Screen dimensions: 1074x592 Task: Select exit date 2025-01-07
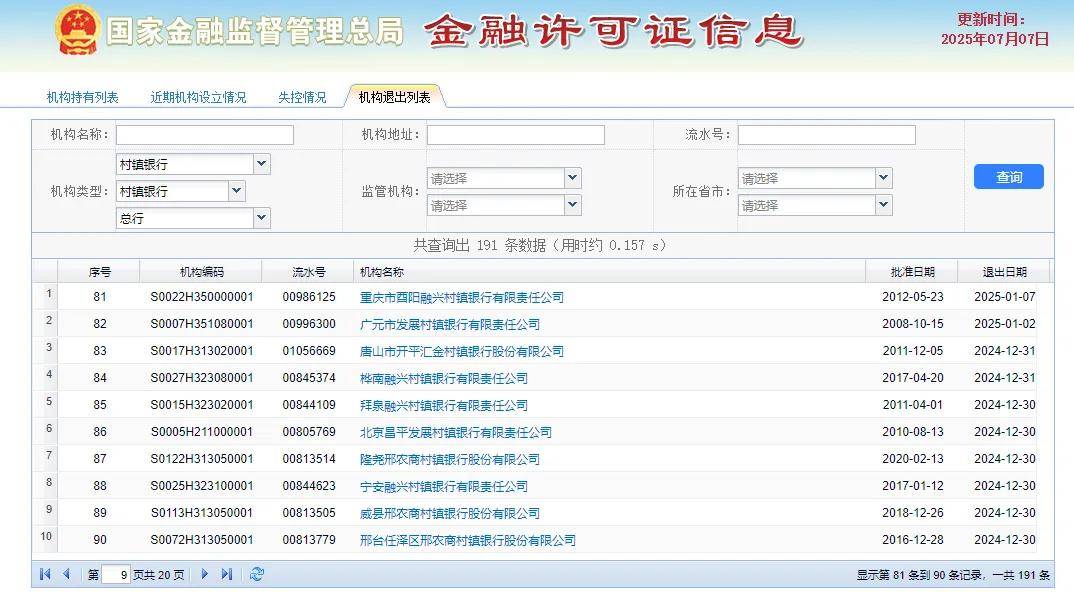(1005, 297)
